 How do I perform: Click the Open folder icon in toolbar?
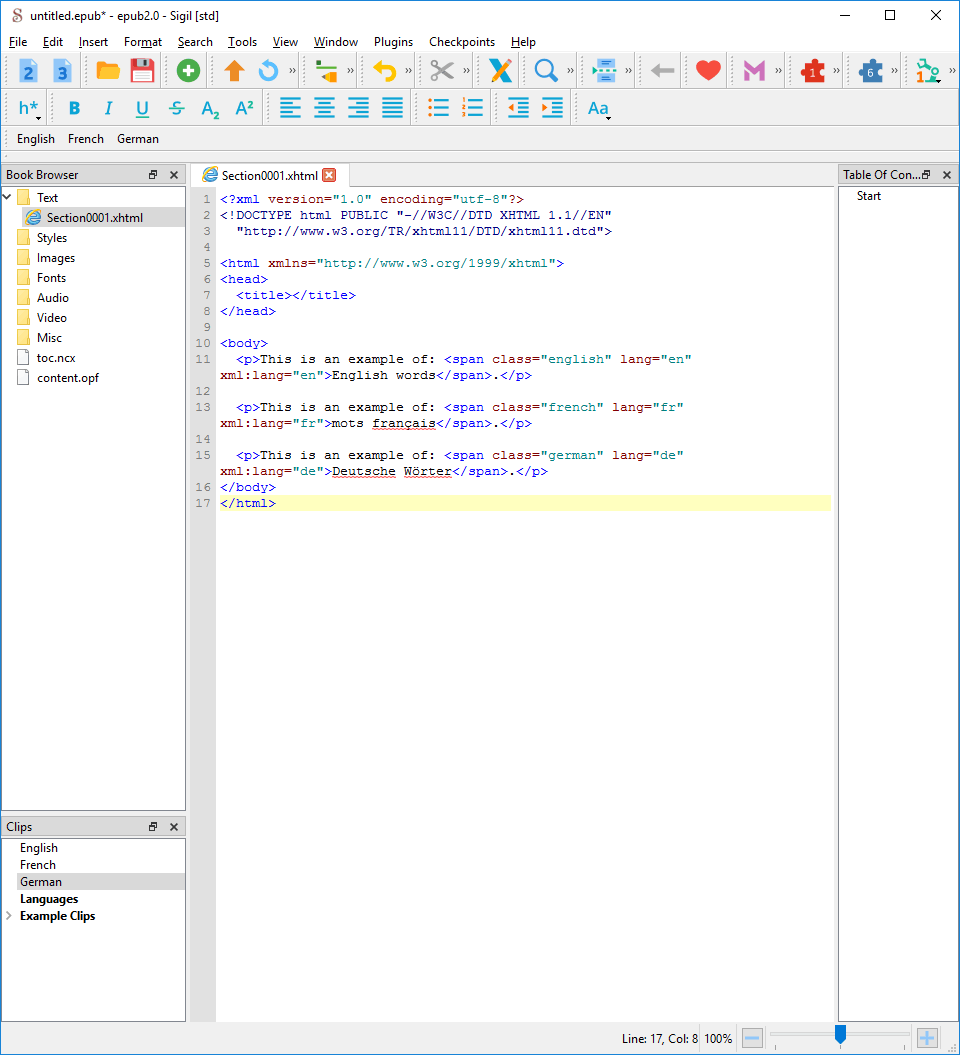pos(108,71)
